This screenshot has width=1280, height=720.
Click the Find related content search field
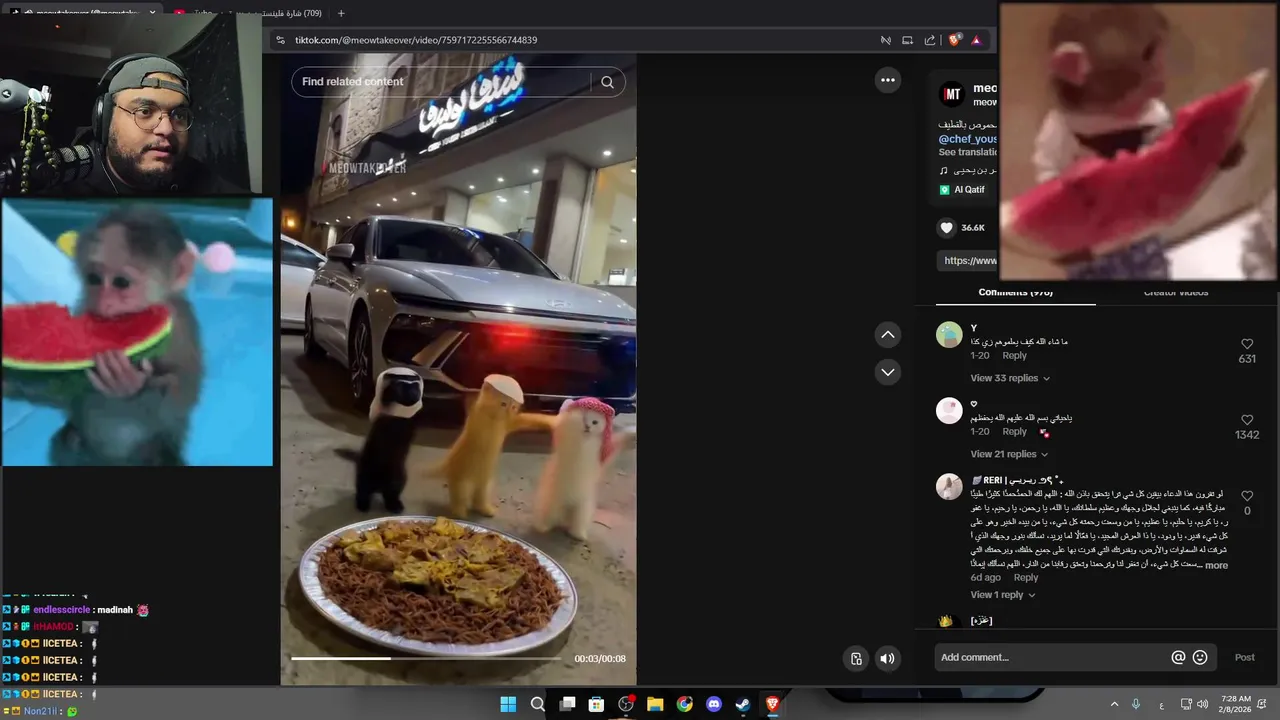pos(444,82)
